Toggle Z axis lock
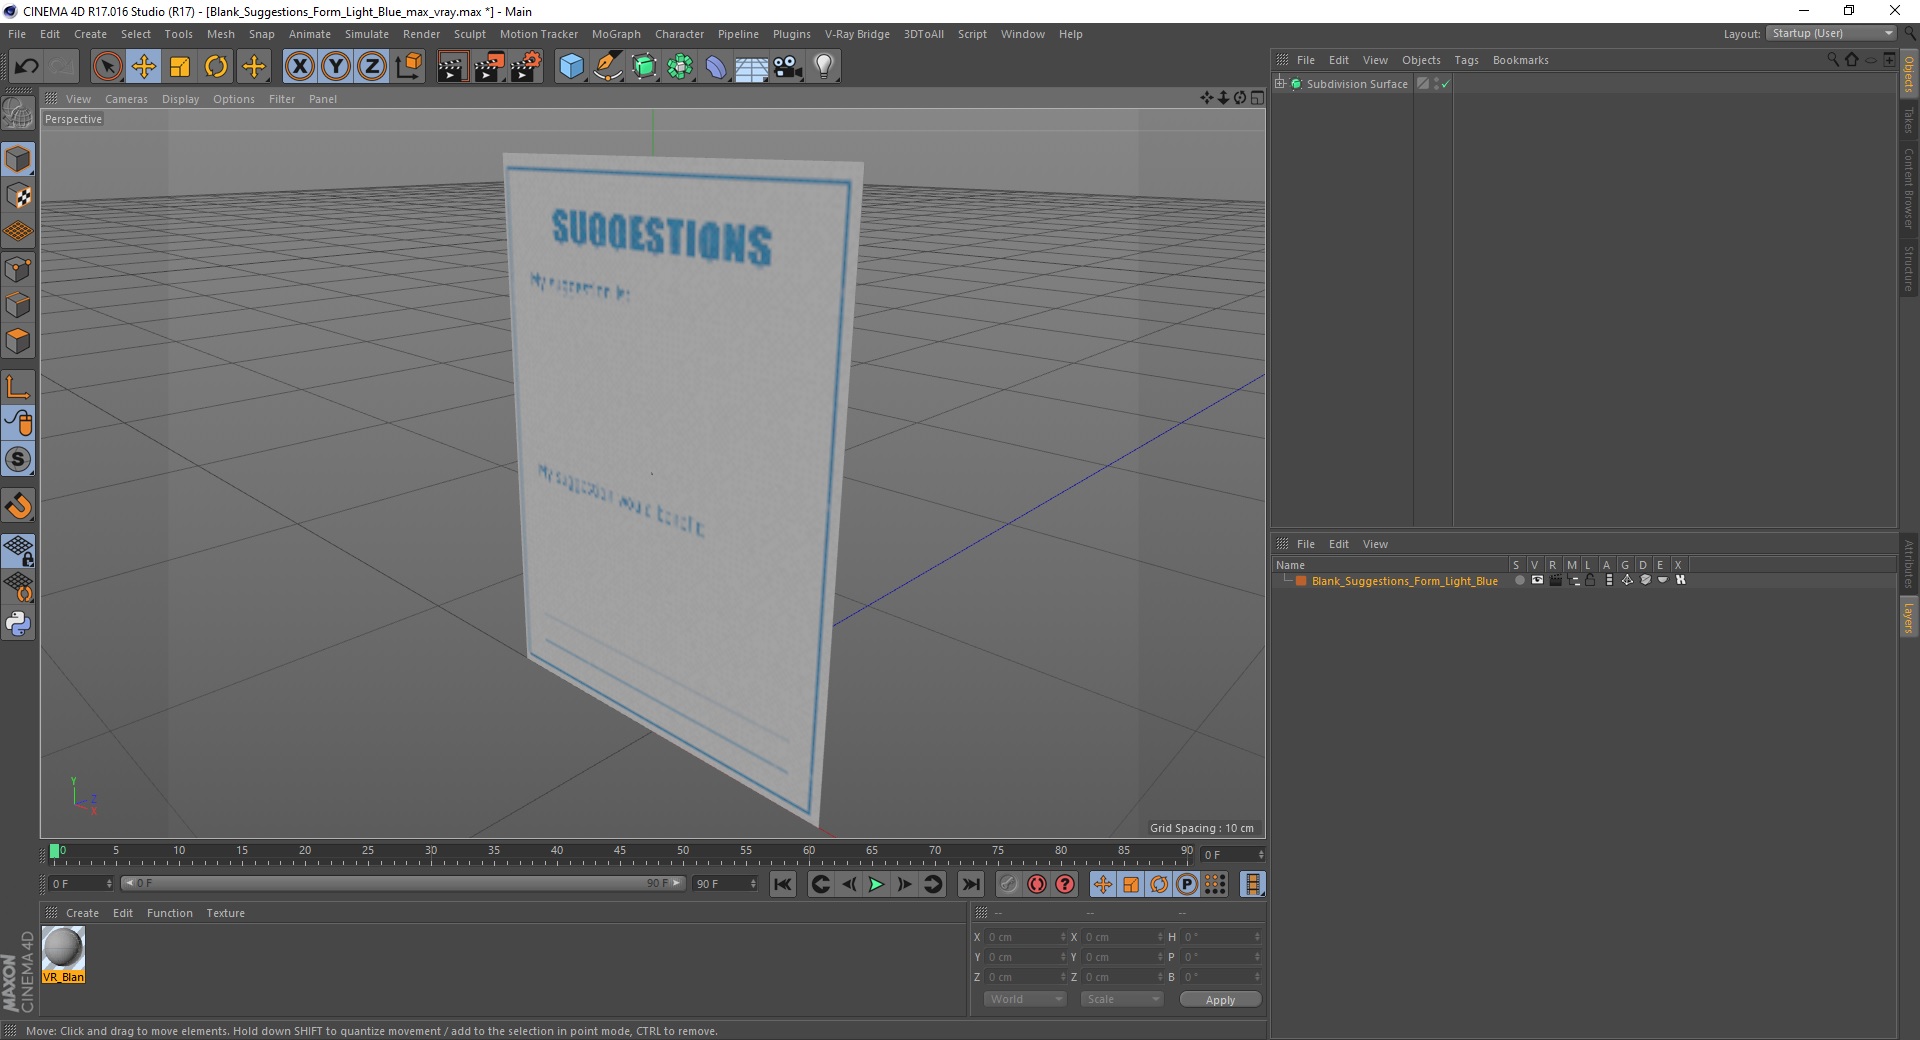 click(372, 67)
